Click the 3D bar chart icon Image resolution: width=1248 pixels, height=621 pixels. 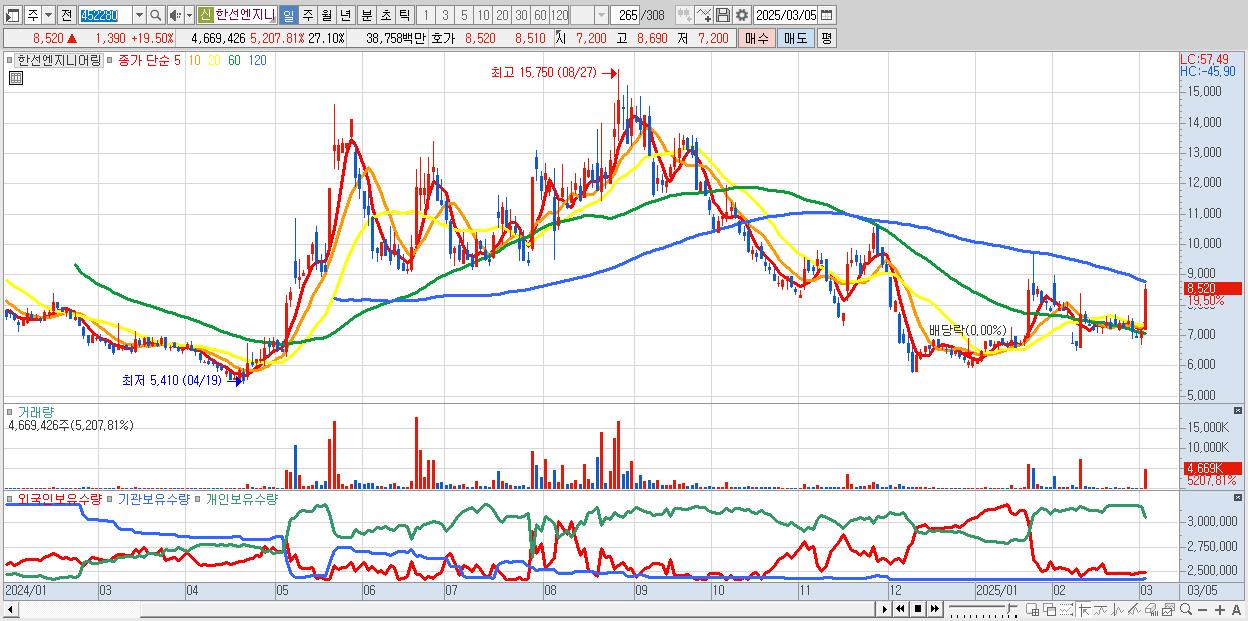(1151, 609)
